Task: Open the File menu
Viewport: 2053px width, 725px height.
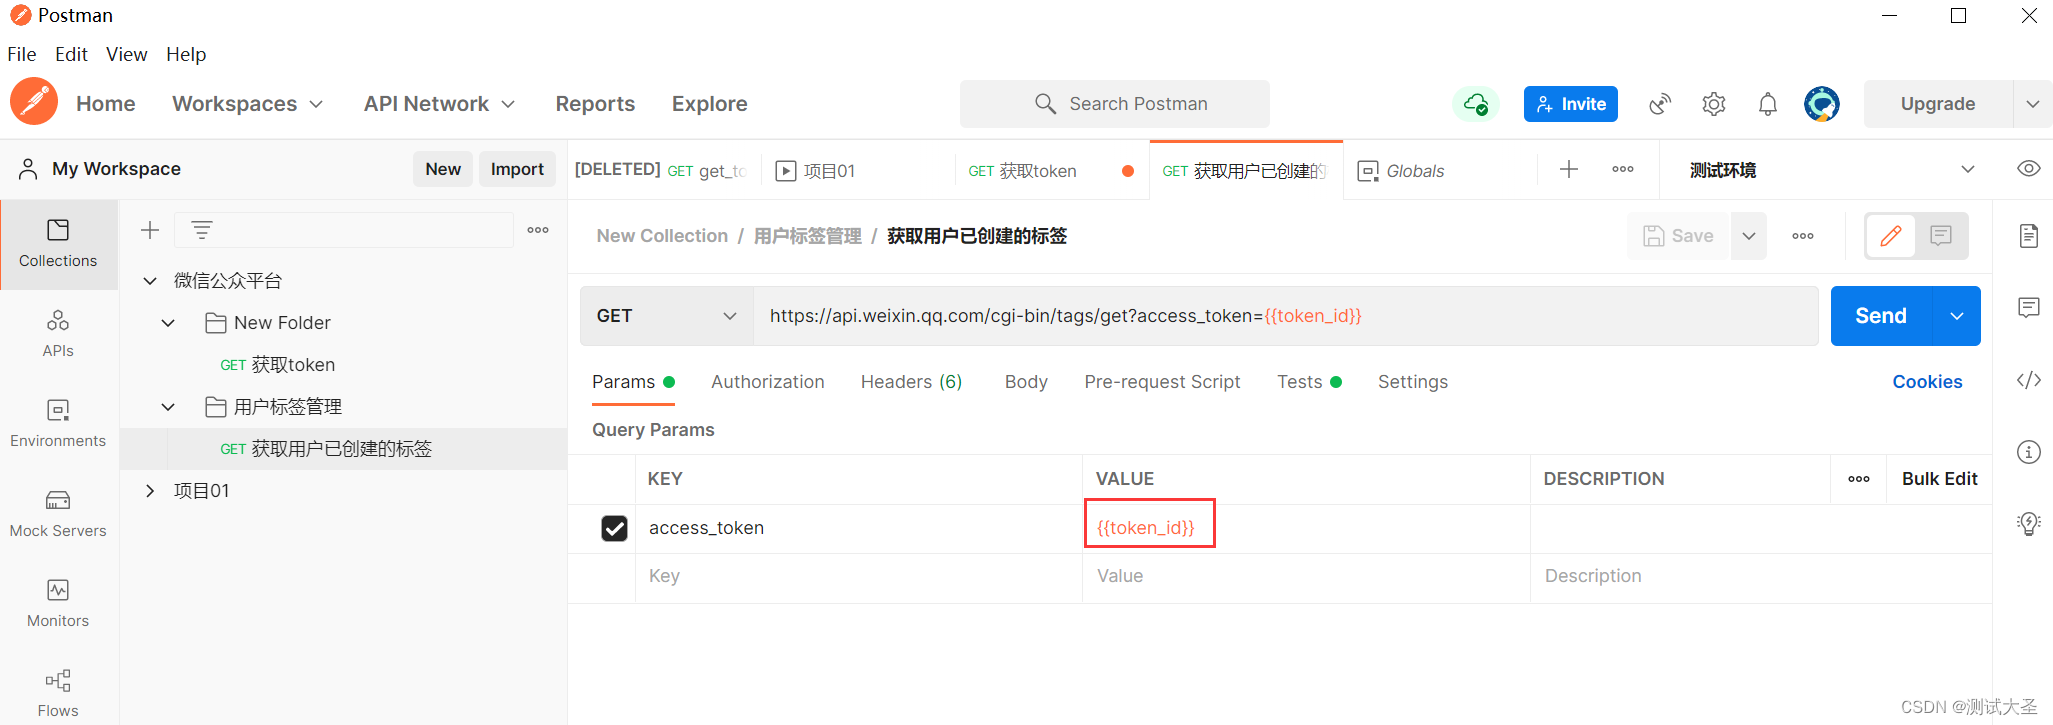Action: point(21,54)
